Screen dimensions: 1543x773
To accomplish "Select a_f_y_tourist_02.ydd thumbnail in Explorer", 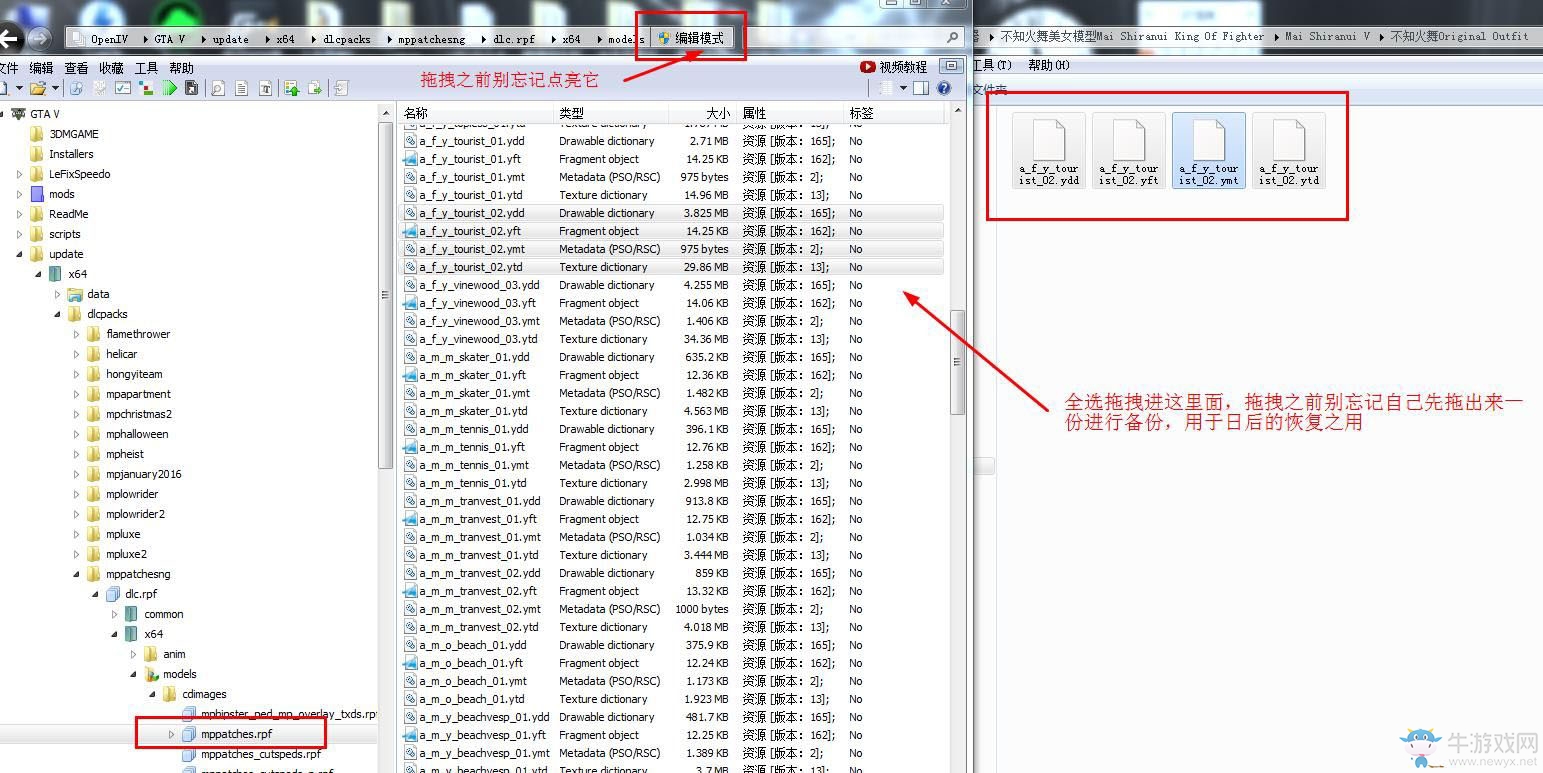I will 1049,151.
